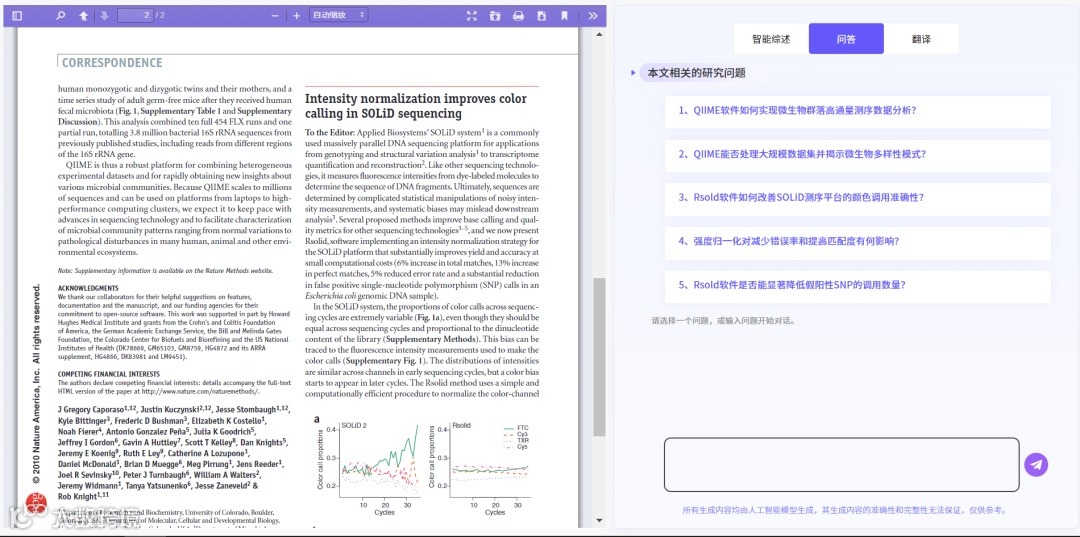Screen dimensions: 1080x537
Task: Click the bookmark current view icon
Action: pos(564,16)
